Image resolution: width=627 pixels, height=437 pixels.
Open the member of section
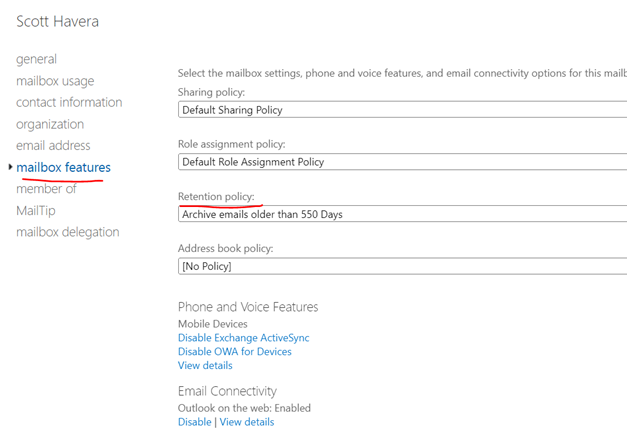pyautogui.click(x=46, y=189)
